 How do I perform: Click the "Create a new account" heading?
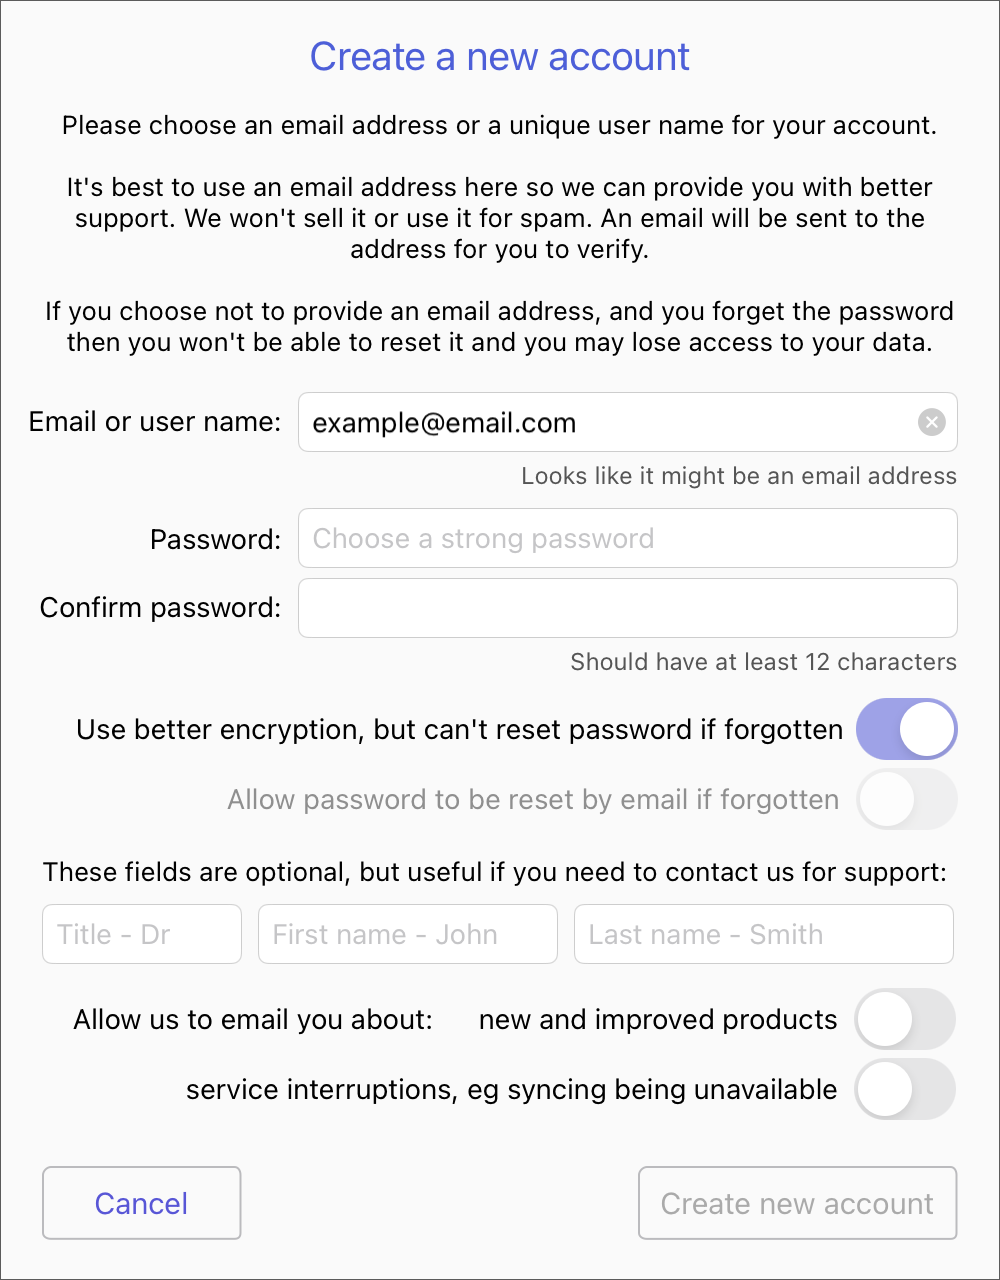(499, 57)
